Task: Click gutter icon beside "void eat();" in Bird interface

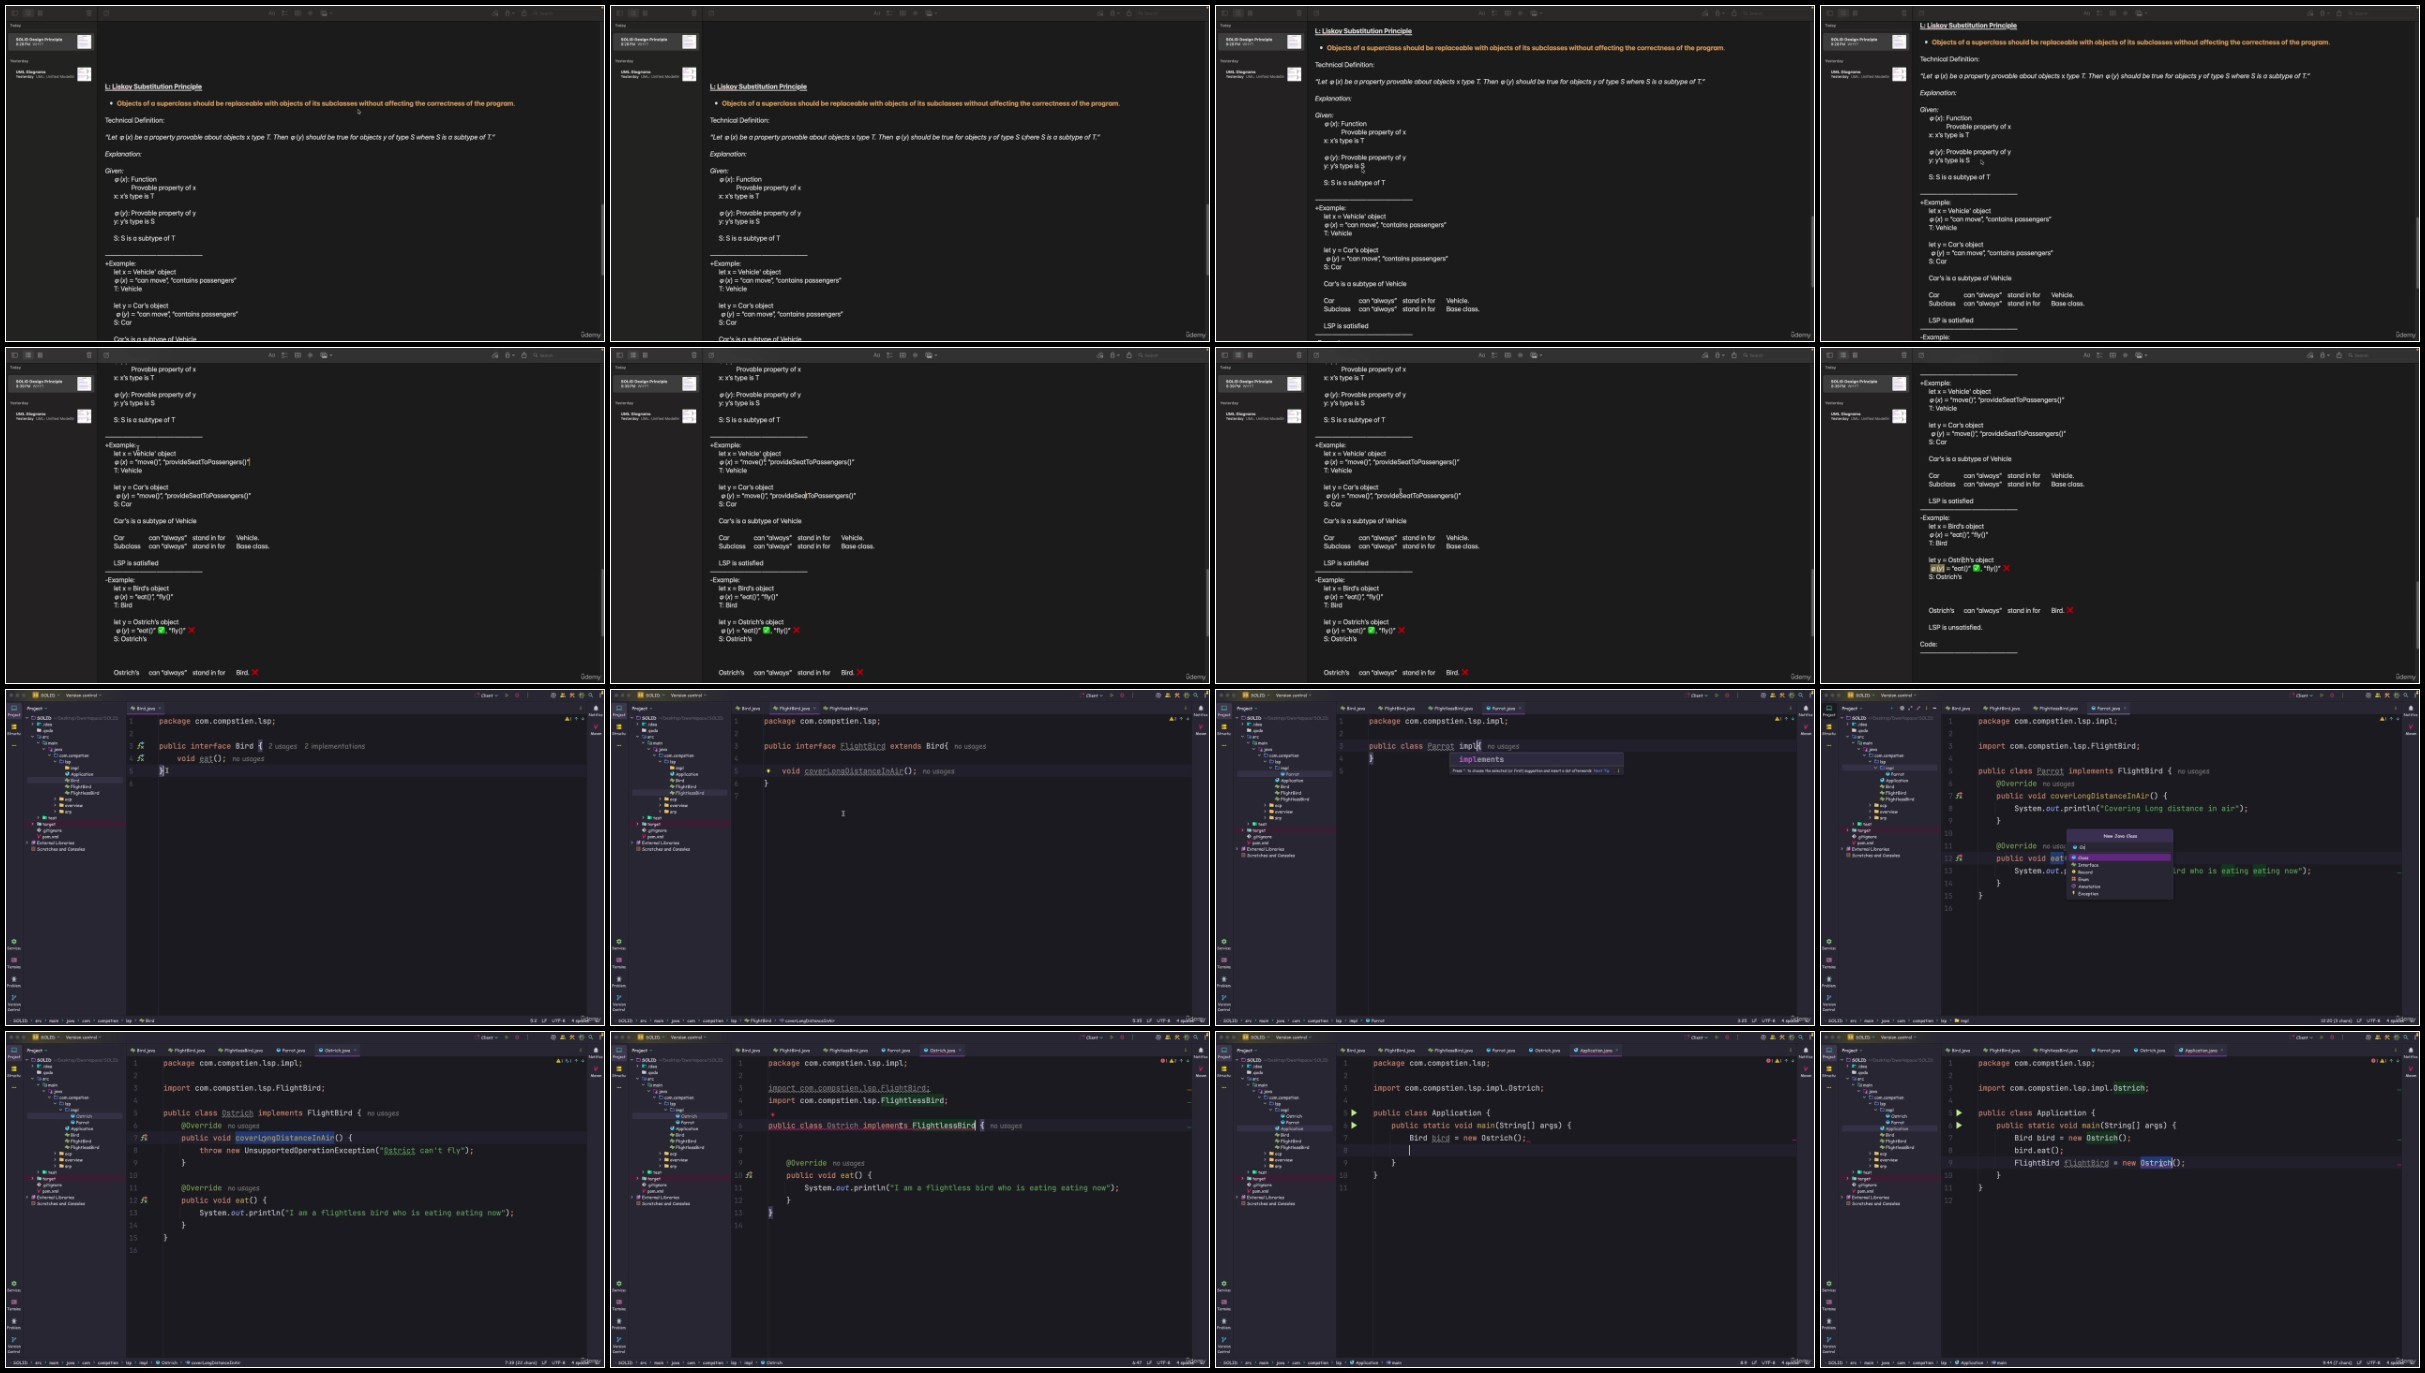Action: click(x=141, y=758)
